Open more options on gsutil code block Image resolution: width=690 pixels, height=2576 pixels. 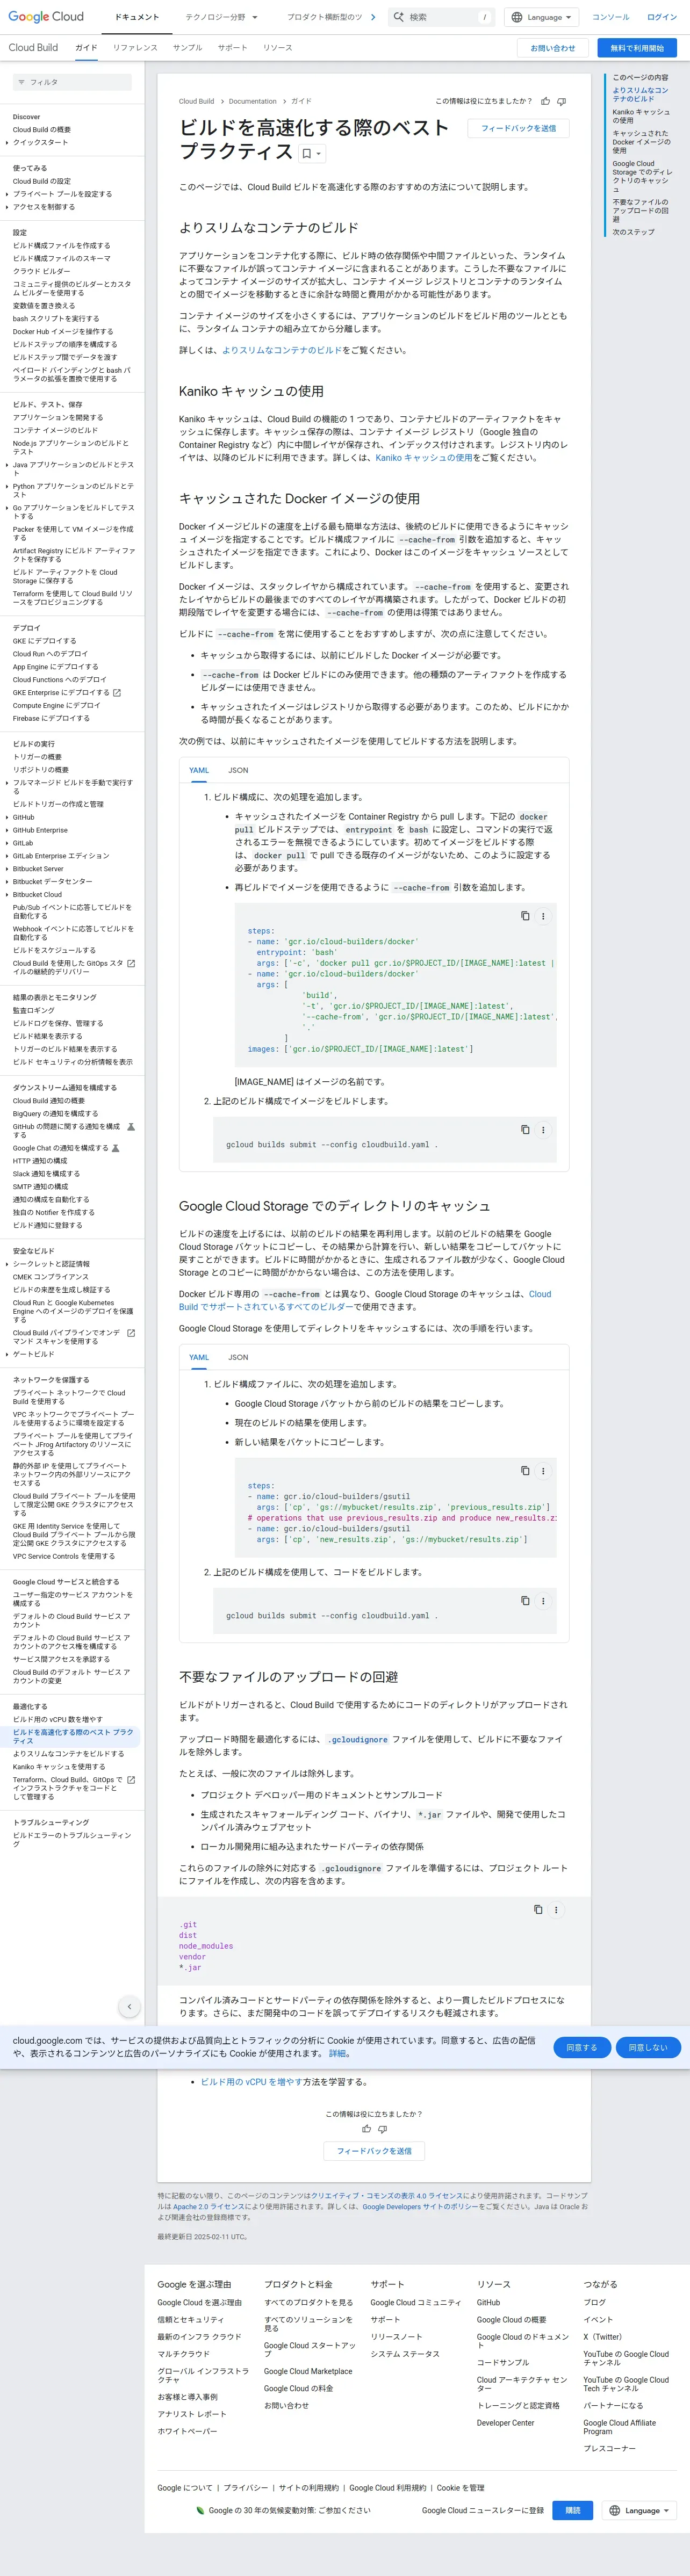[543, 1471]
